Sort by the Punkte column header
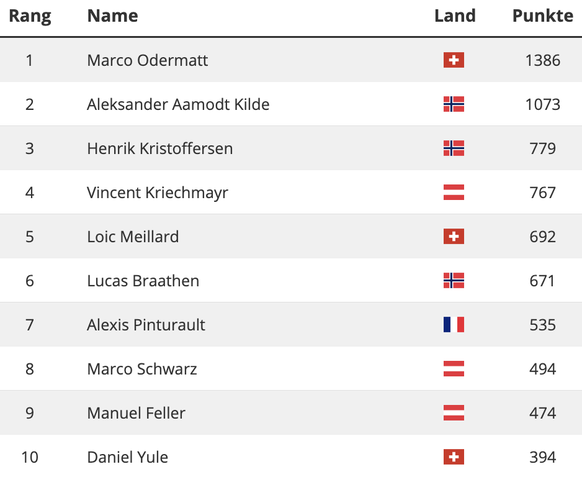This screenshot has height=477, width=582. (x=543, y=16)
